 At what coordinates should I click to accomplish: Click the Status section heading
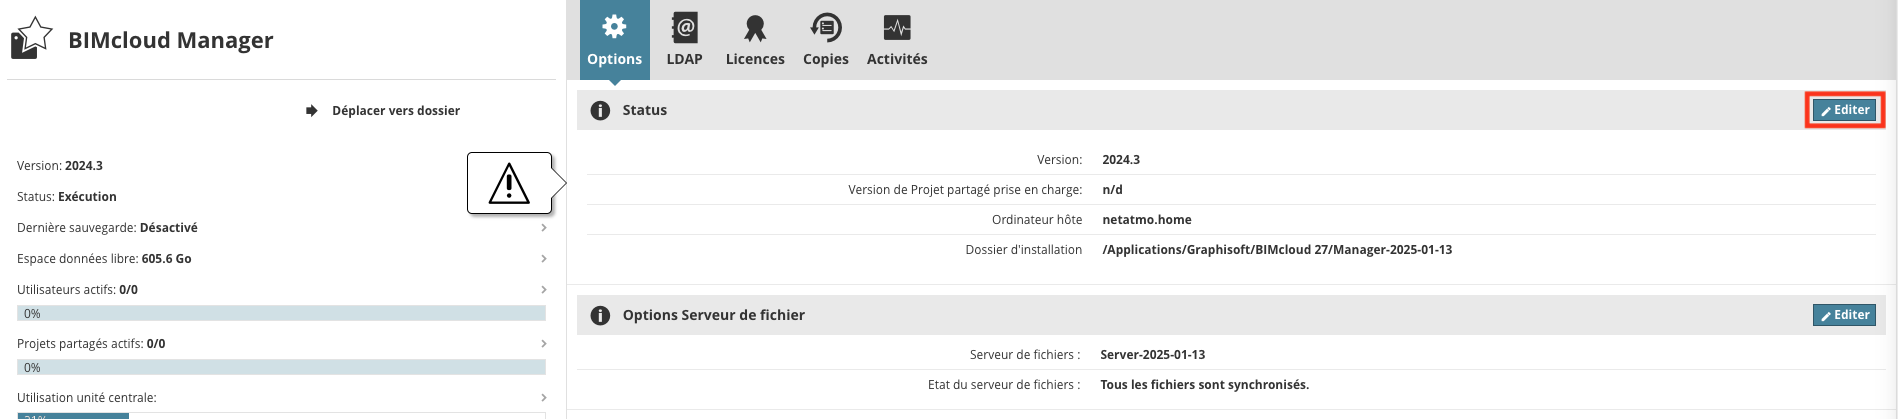pos(644,110)
